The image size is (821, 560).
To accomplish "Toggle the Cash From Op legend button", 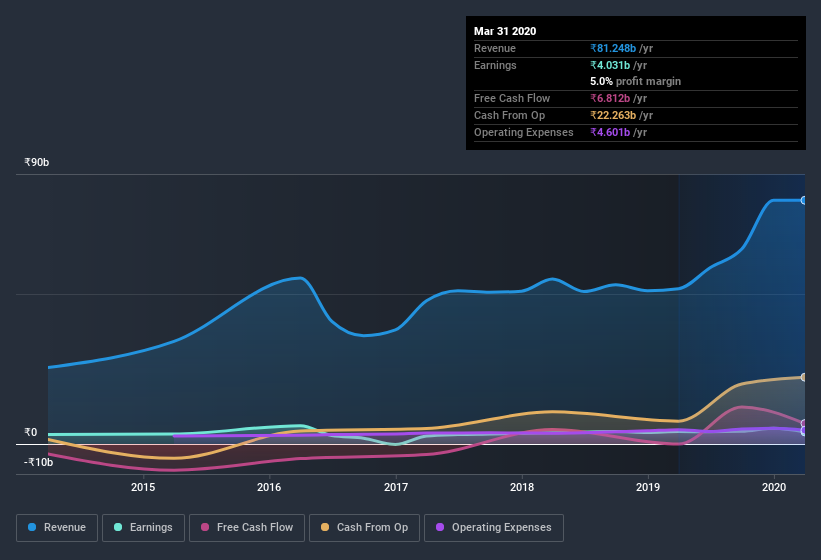I will [x=364, y=528].
